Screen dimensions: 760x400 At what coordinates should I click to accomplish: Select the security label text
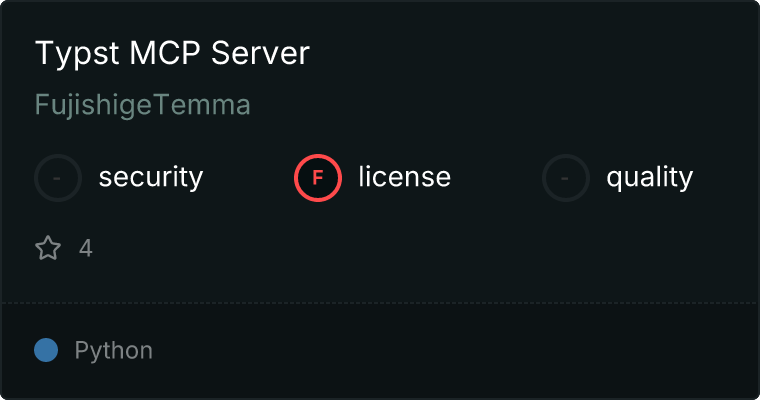[151, 178]
